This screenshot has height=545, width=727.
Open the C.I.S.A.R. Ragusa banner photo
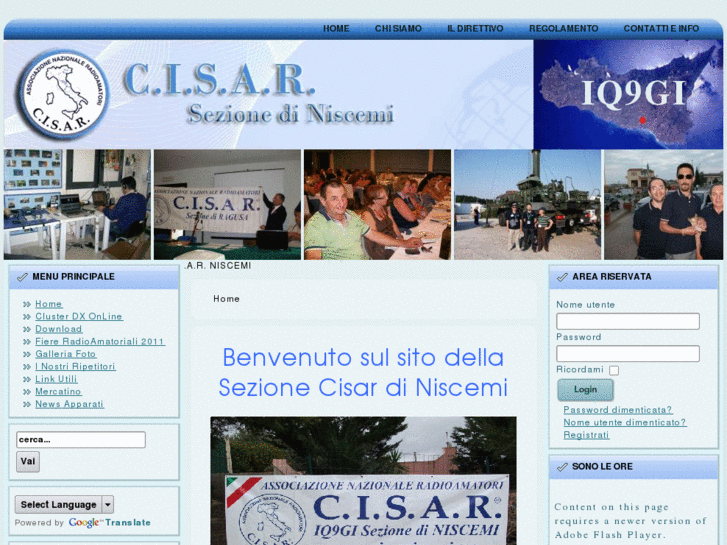227,204
